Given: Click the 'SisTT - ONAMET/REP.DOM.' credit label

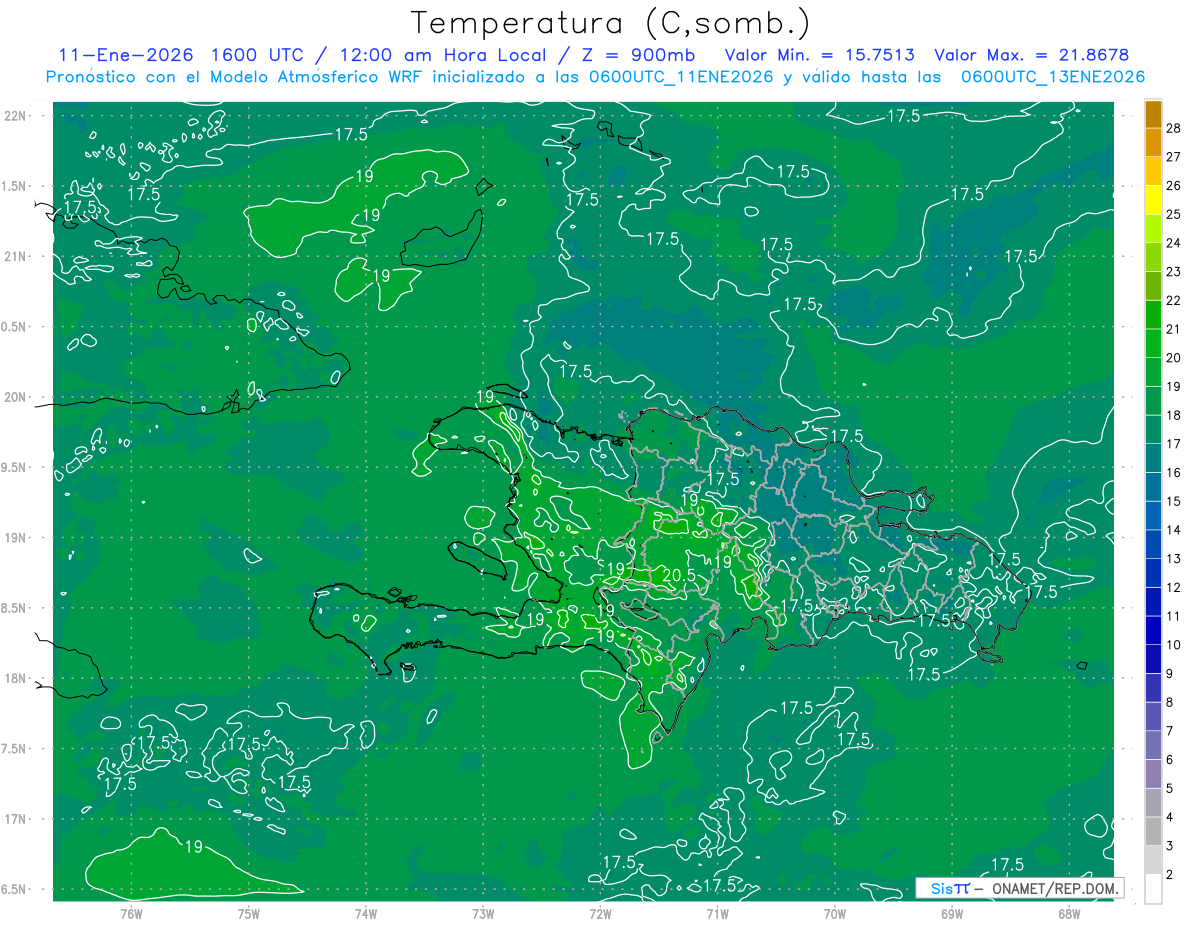Looking at the screenshot, I should (1020, 888).
